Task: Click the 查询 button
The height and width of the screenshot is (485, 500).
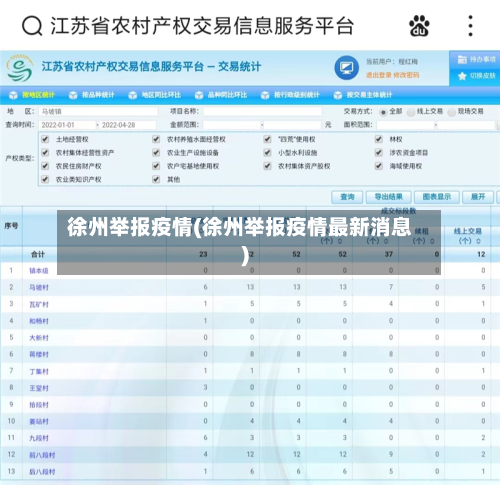Action: click(347, 197)
